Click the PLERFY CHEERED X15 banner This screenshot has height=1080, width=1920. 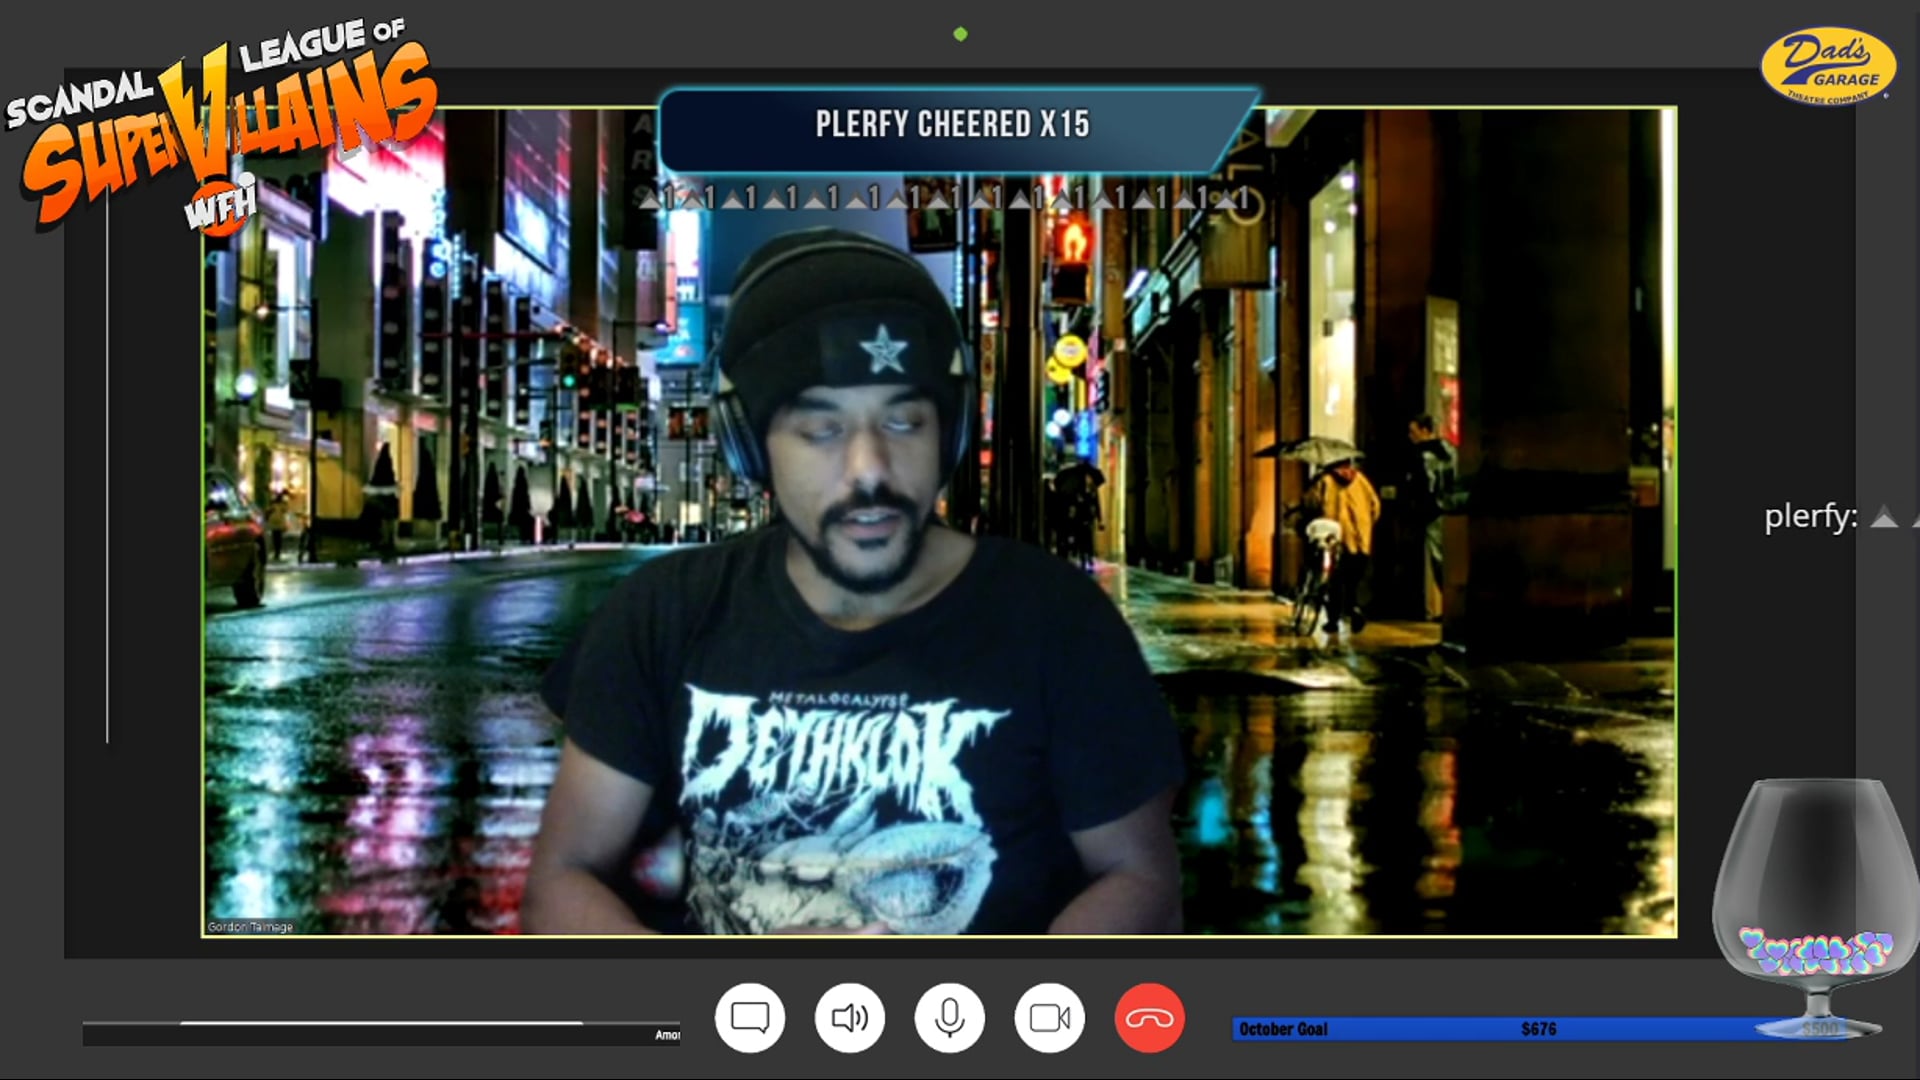pos(952,125)
